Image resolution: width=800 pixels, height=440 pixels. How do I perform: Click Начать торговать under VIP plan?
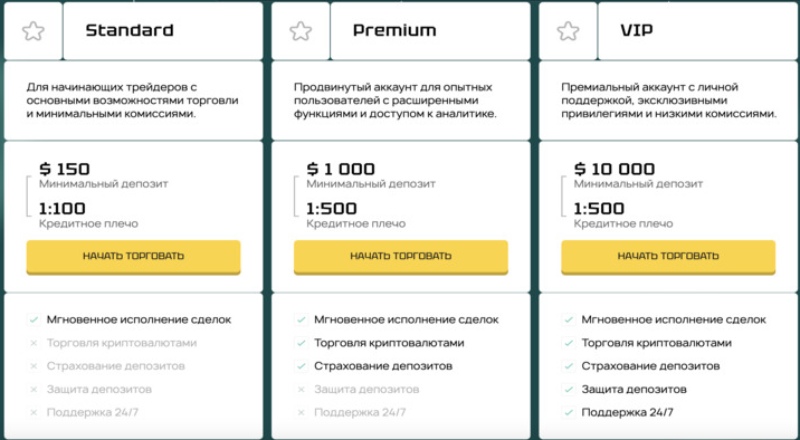tap(668, 257)
